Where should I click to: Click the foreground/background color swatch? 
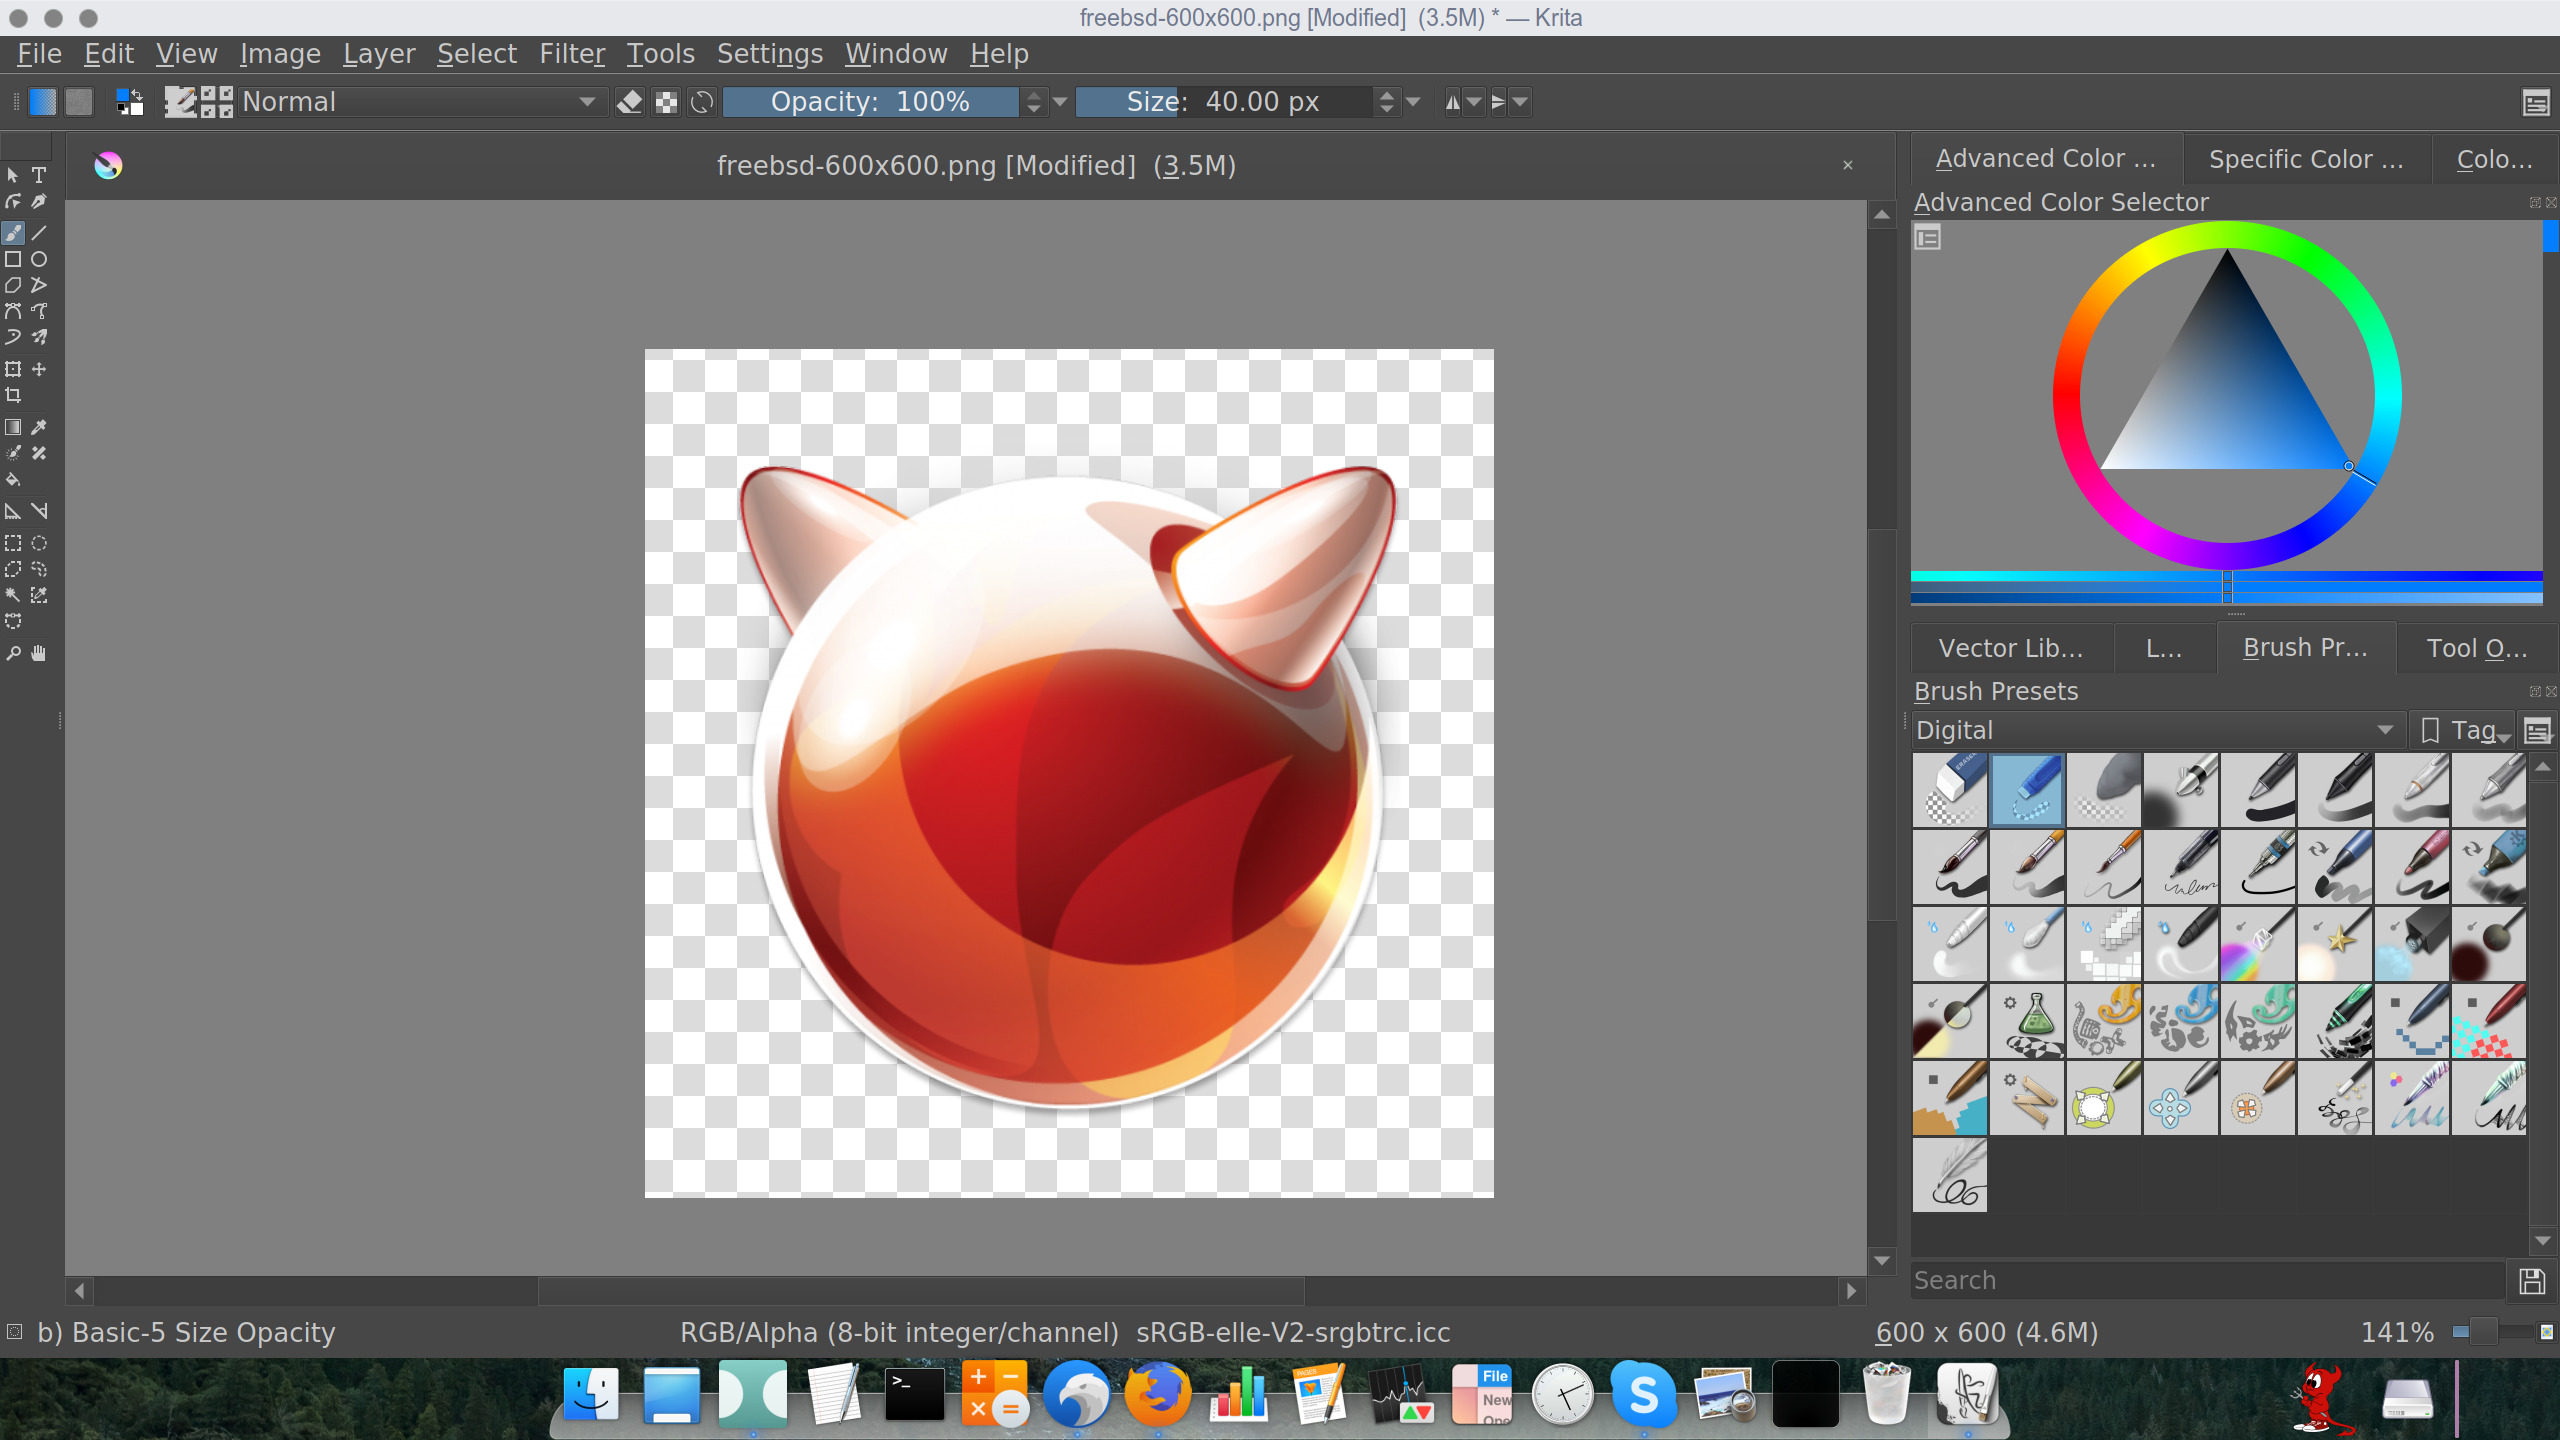point(129,102)
